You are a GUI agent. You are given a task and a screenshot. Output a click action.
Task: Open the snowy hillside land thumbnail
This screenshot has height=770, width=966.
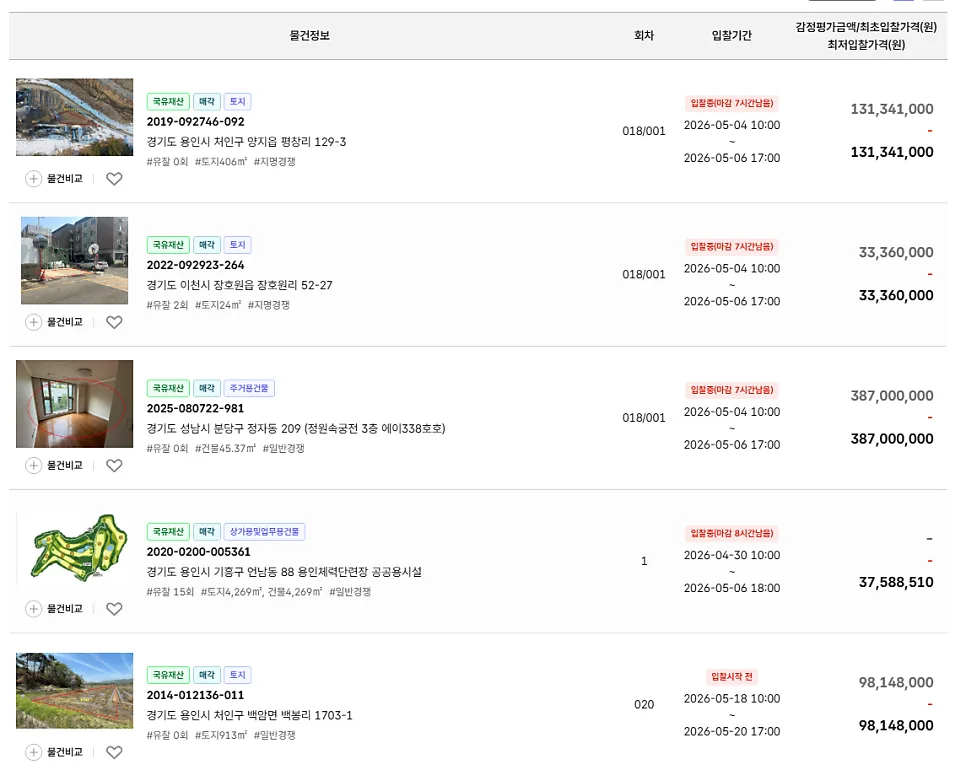point(75,117)
